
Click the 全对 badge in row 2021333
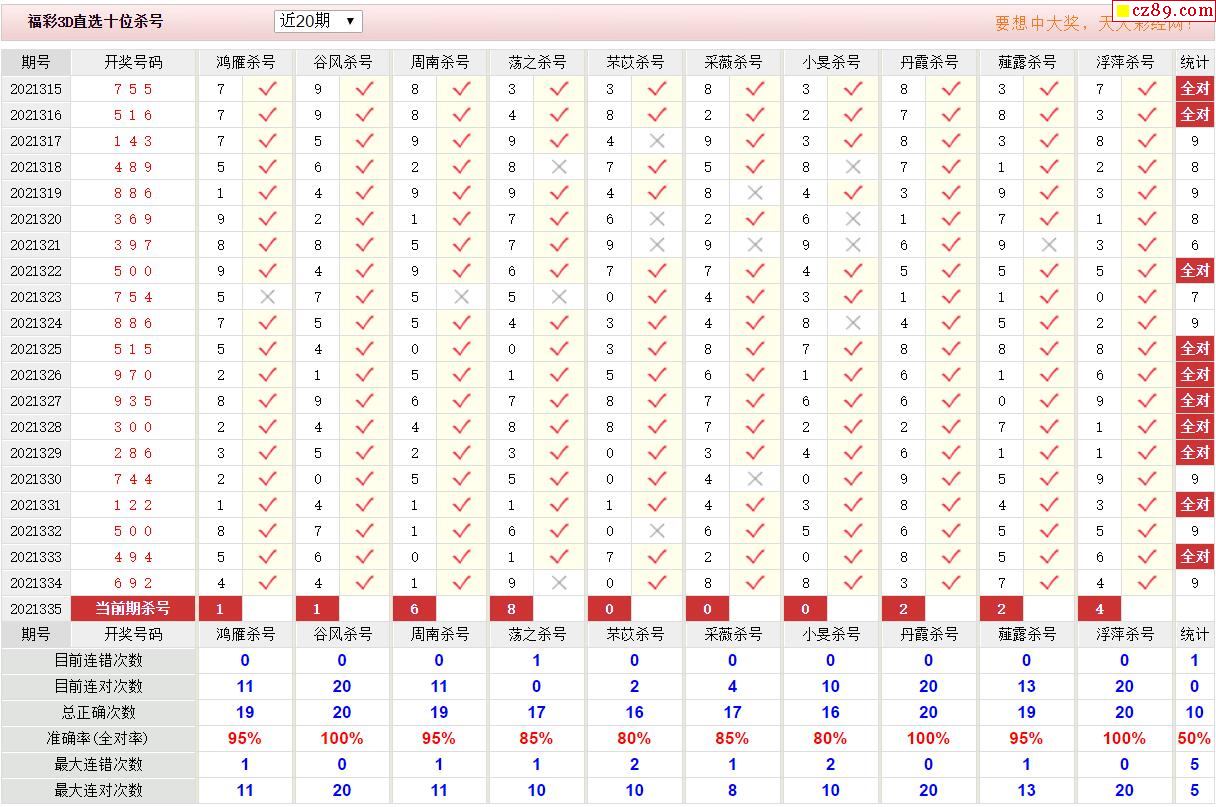click(x=1195, y=557)
